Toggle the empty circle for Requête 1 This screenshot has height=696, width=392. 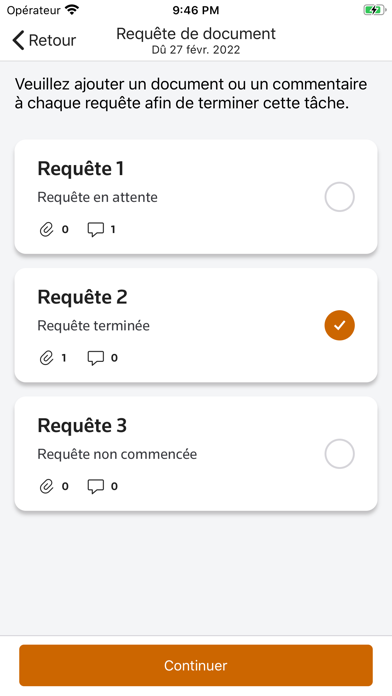(339, 197)
